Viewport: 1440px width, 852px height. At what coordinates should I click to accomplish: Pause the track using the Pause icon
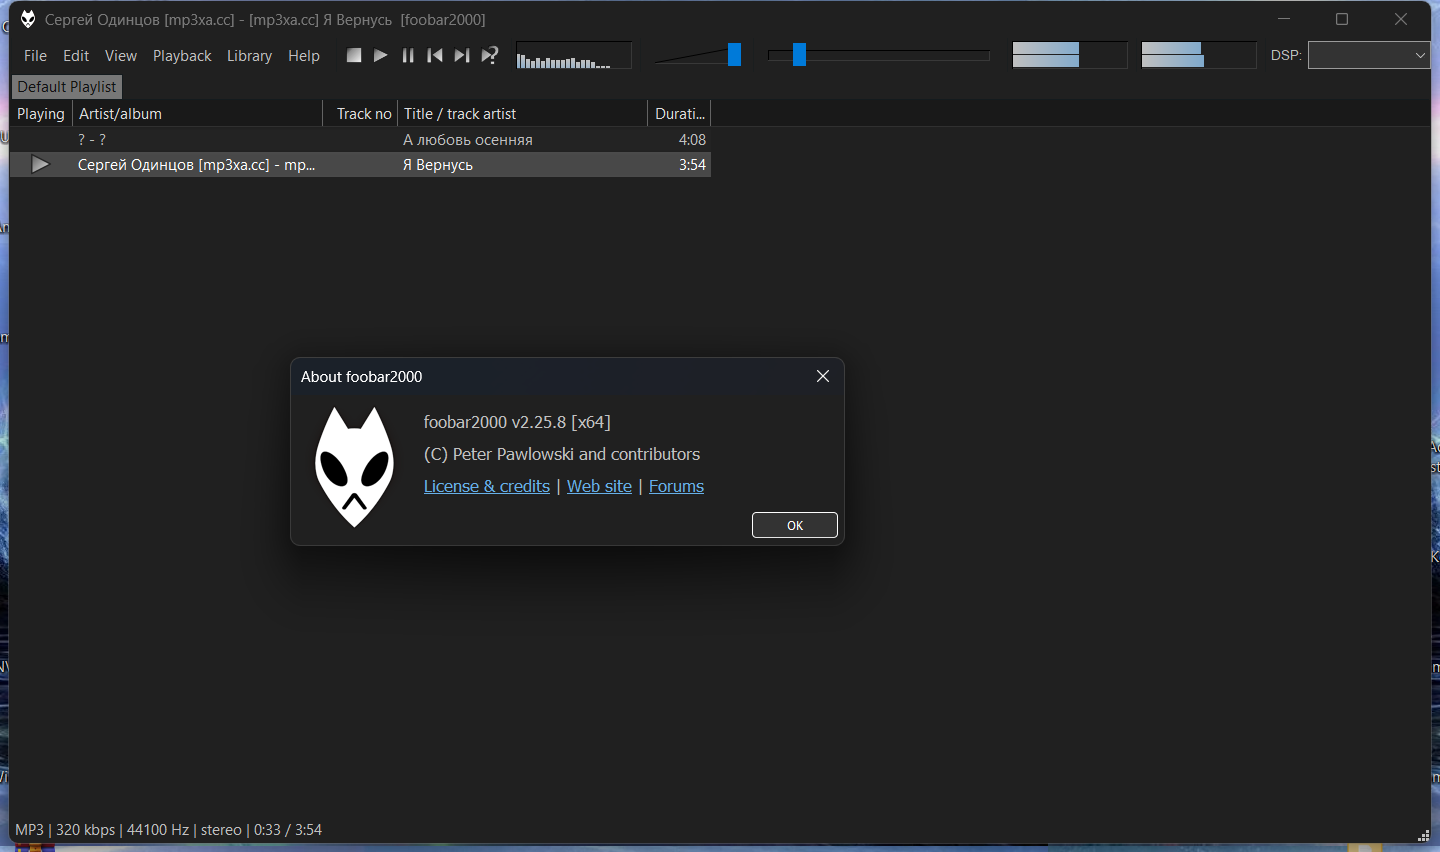[408, 55]
